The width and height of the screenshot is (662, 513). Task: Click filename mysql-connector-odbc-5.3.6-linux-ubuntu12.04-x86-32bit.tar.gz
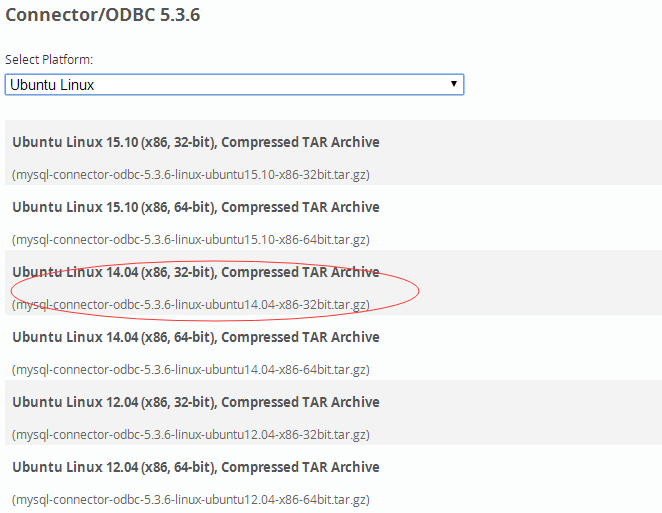click(191, 435)
